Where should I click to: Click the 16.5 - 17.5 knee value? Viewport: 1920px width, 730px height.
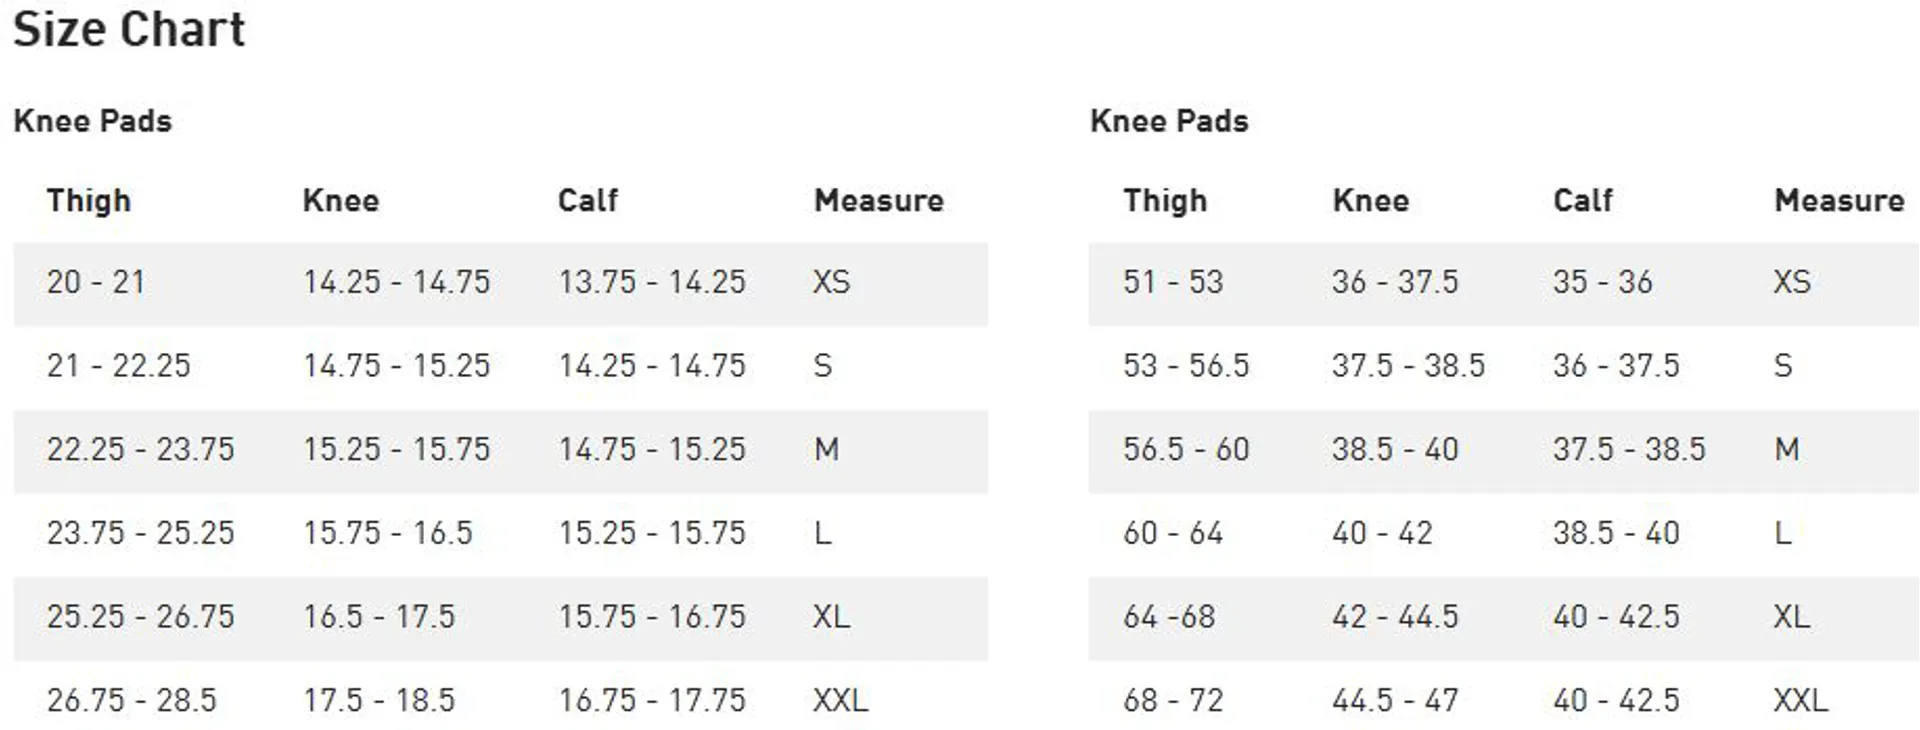click(379, 616)
